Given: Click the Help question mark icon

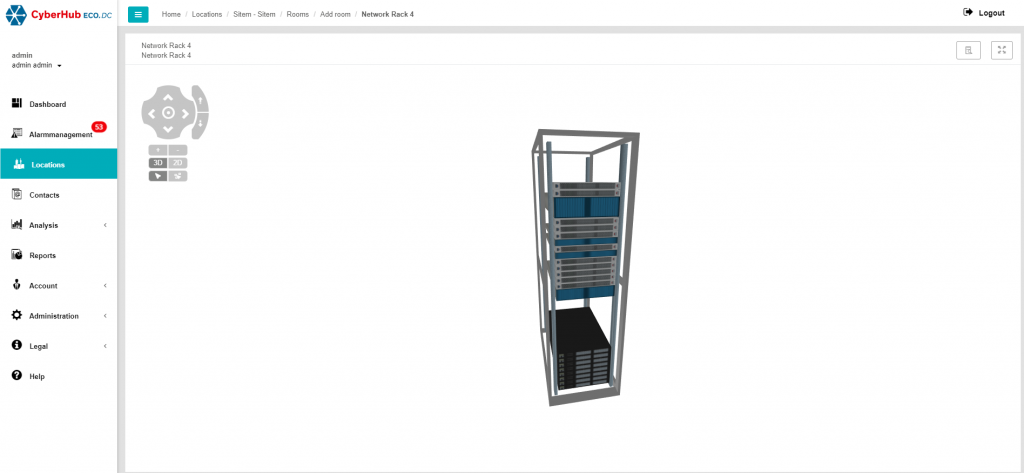Looking at the screenshot, I should coord(17,376).
